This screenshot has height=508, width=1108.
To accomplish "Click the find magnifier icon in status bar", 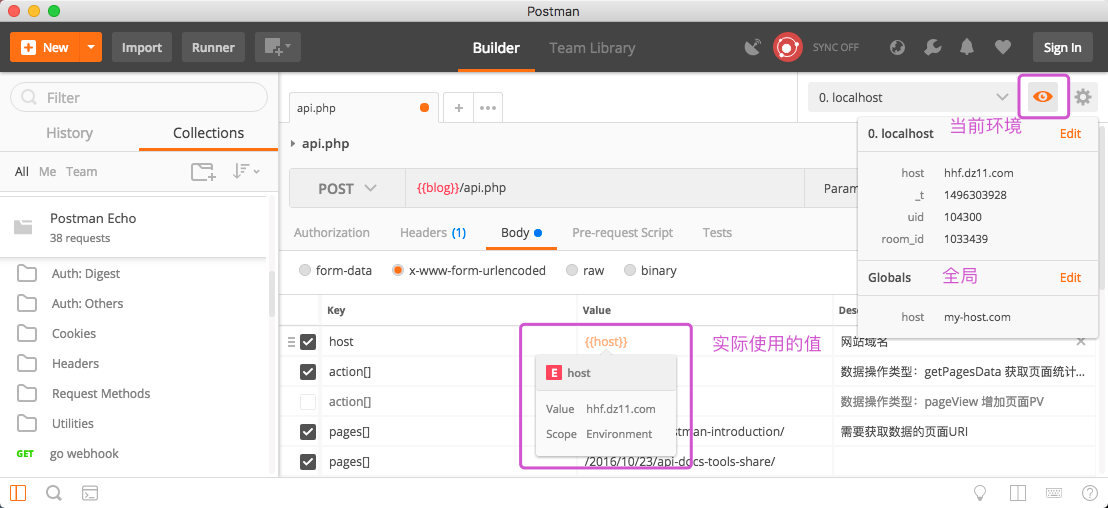I will point(54,493).
